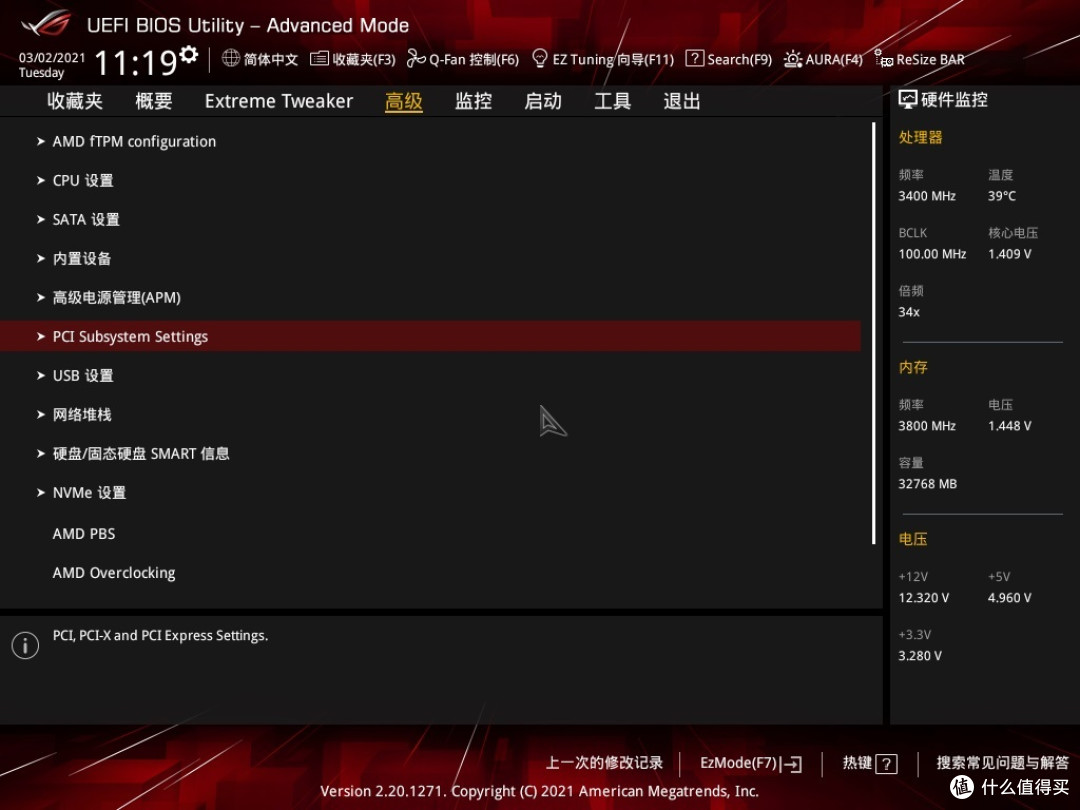Open the 监控 monitoring tab
This screenshot has width=1080, height=810.
(472, 100)
